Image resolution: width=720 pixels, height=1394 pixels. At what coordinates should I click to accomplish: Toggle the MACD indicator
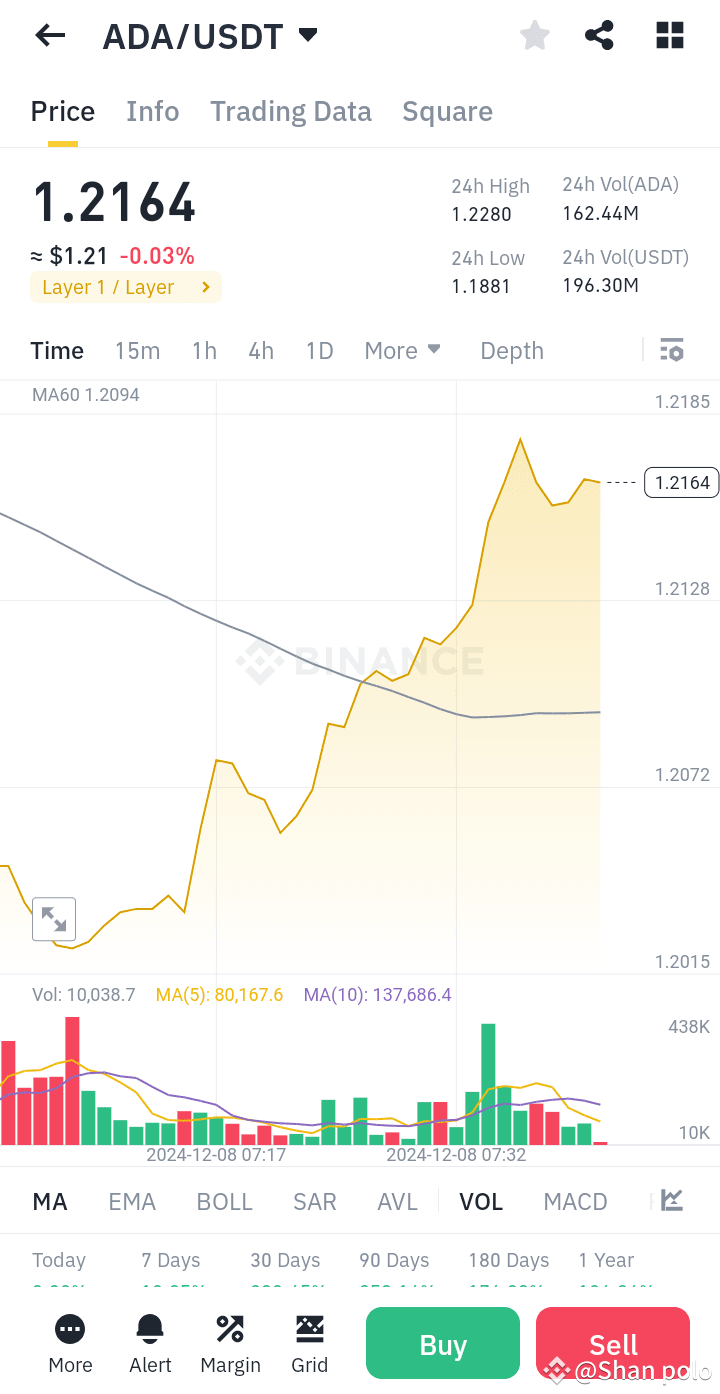575,1200
